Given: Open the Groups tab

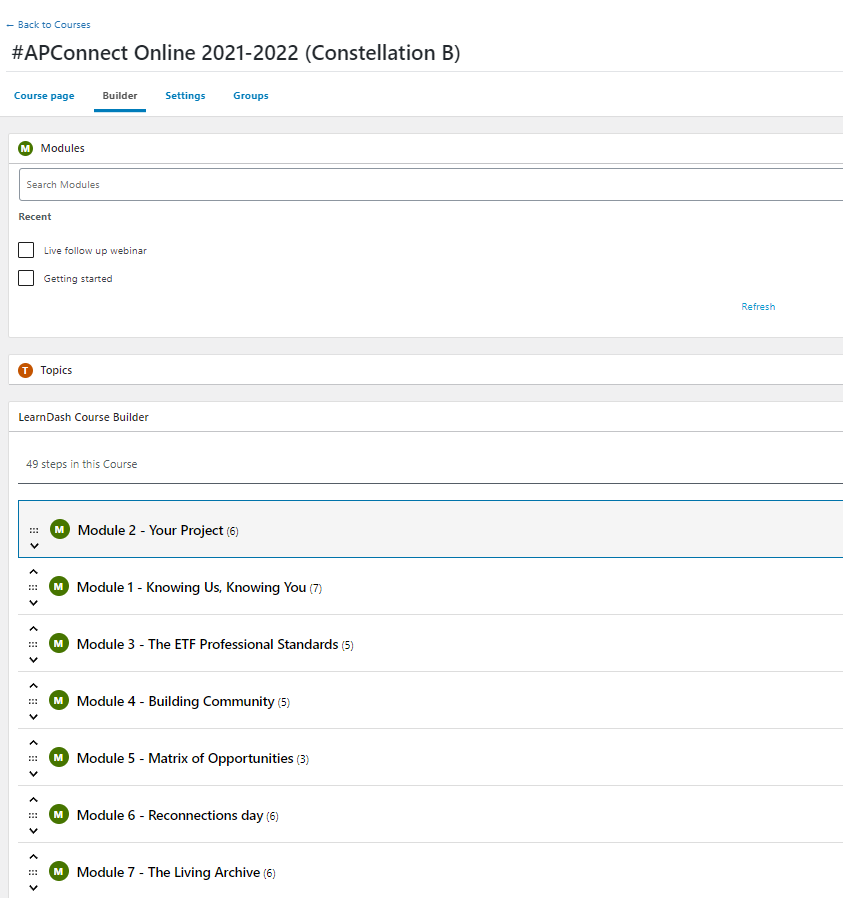Looking at the screenshot, I should click(x=251, y=96).
